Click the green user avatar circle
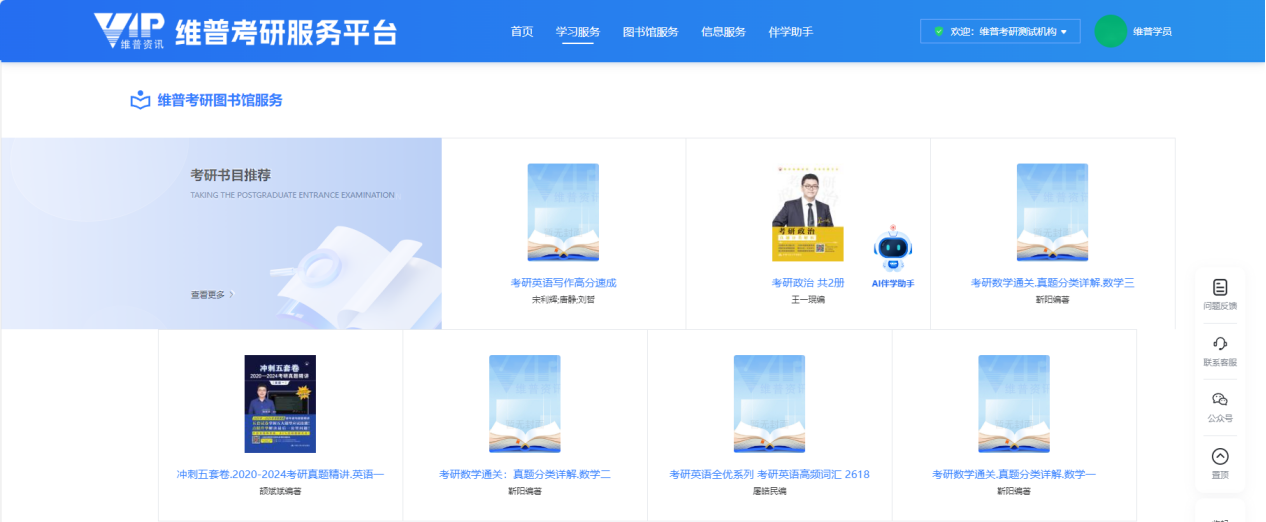 1110,31
